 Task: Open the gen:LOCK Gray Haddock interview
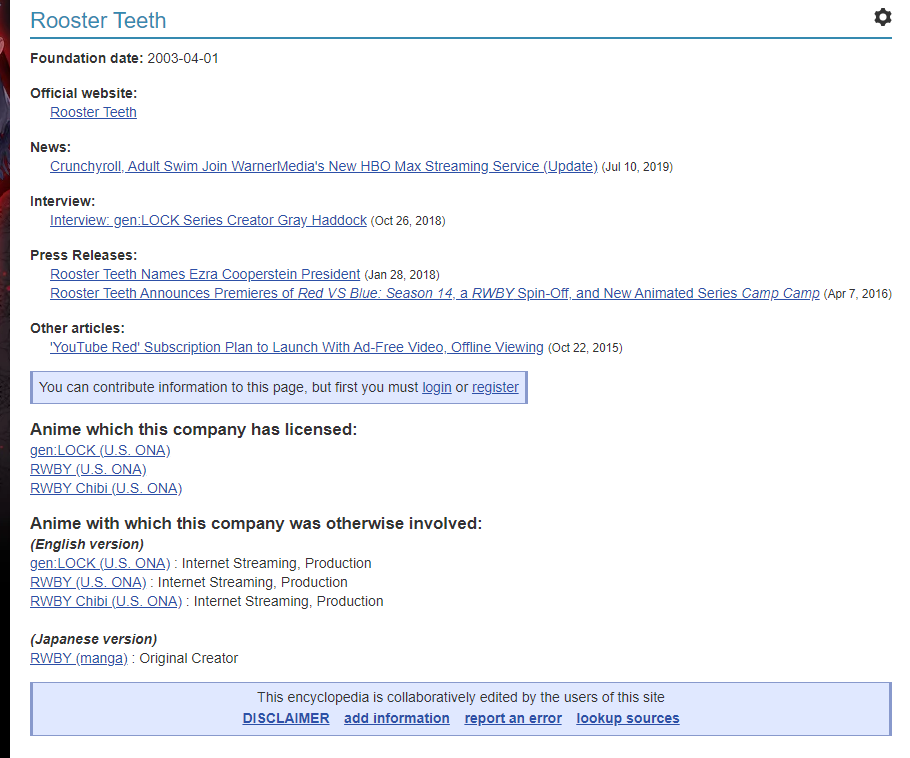click(x=208, y=220)
